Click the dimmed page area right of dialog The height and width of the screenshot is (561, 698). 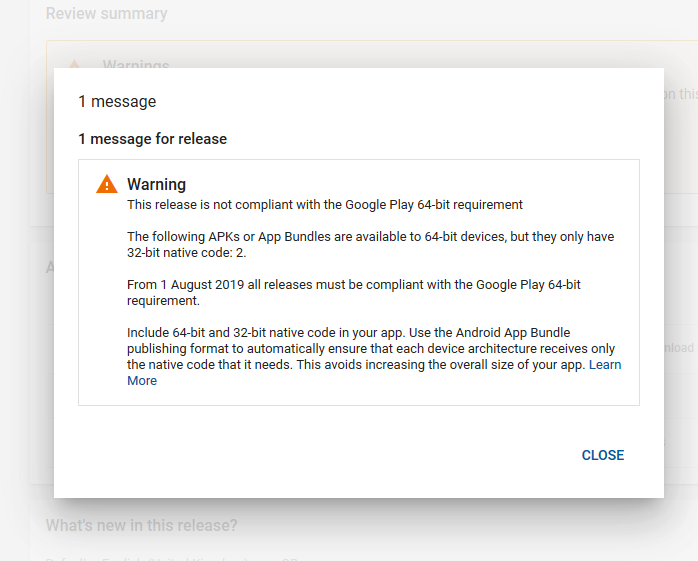click(681, 276)
